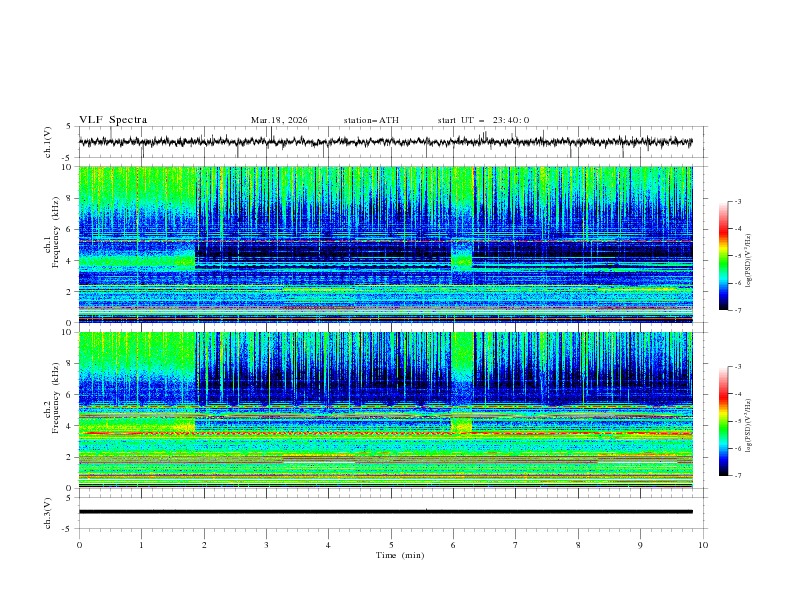Screen dimensions: 792x612
Task: Click the ch.2 colorbar "log(PSD)(V²/Hz)" label
Action: point(749,426)
